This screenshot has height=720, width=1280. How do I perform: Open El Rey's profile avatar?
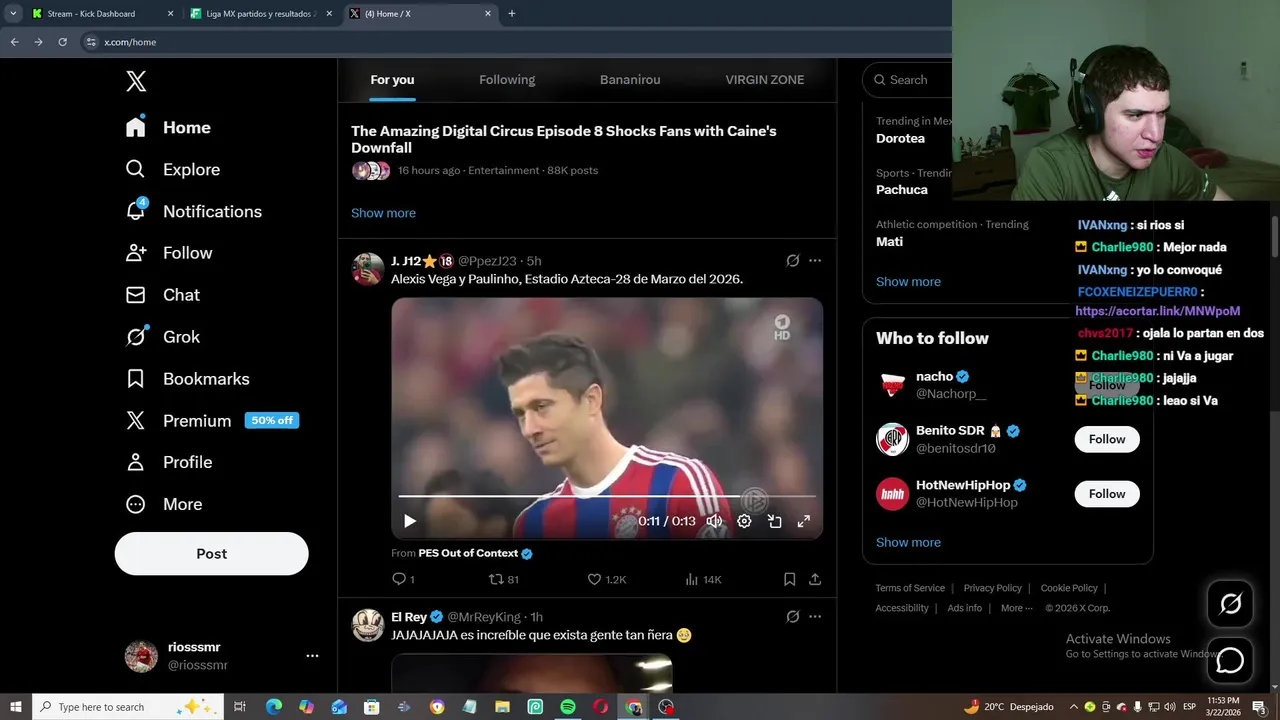tap(368, 625)
